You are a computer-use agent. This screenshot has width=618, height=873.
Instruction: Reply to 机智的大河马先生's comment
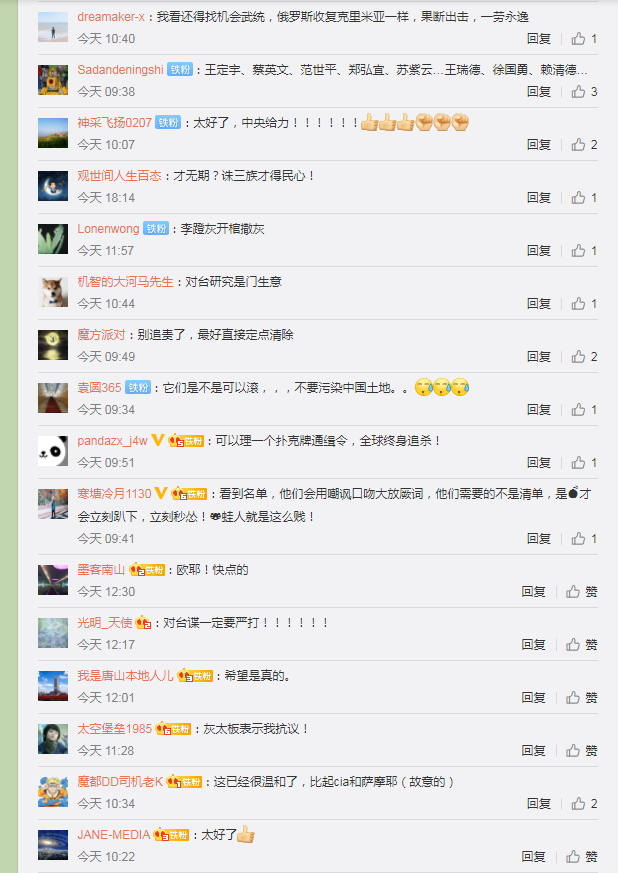pos(538,303)
